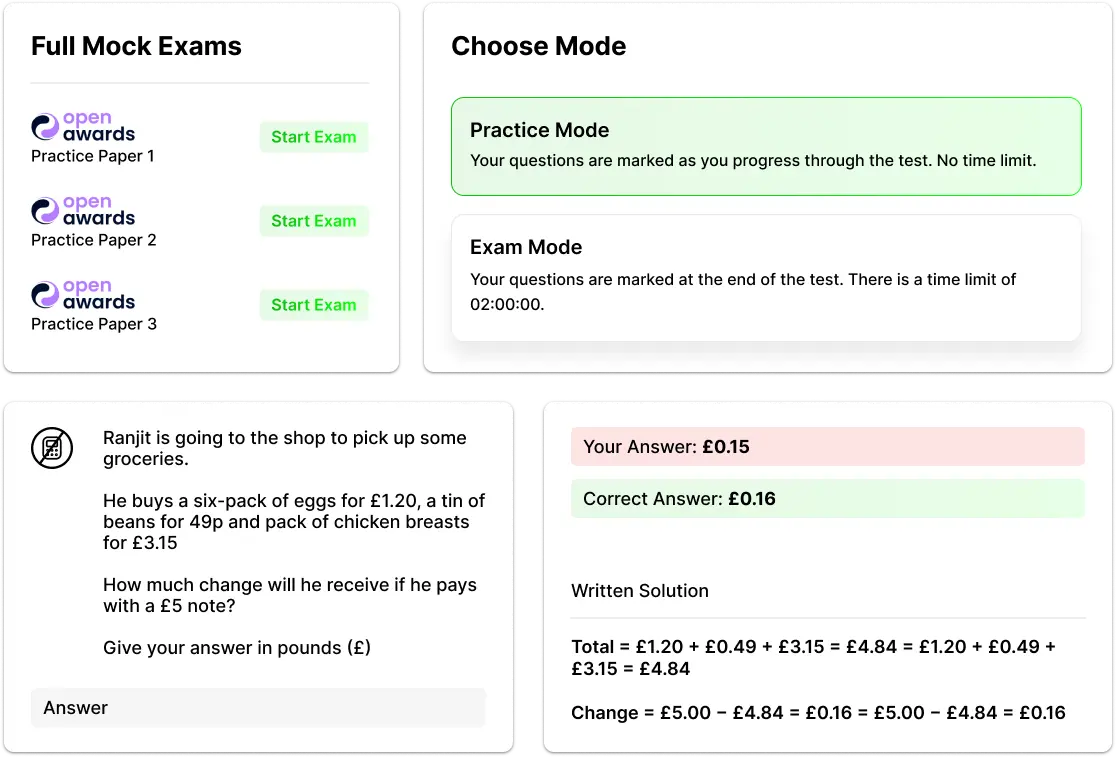Click the Full Mock Exams heading
The image size is (1116, 757).
pos(136,46)
